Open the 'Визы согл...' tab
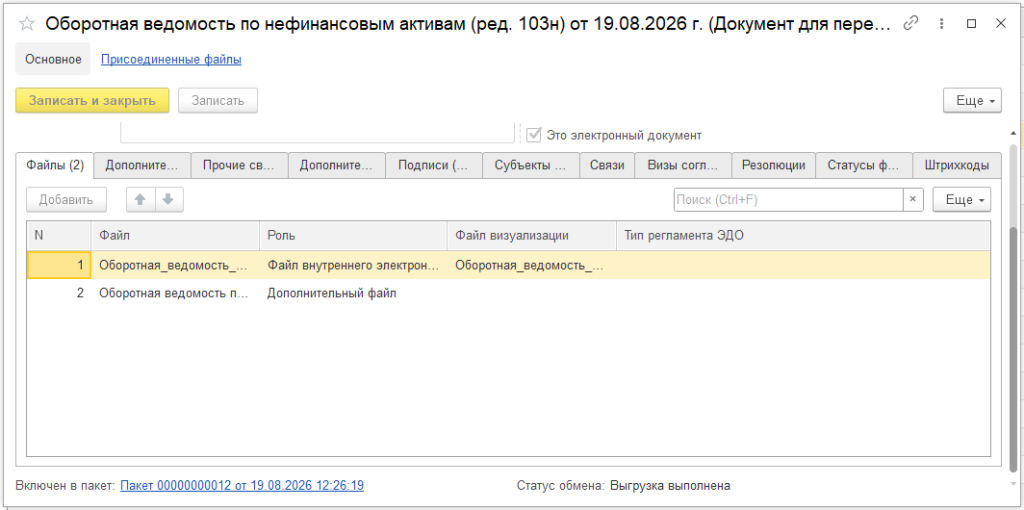The width and height of the screenshot is (1024, 510). [683, 165]
